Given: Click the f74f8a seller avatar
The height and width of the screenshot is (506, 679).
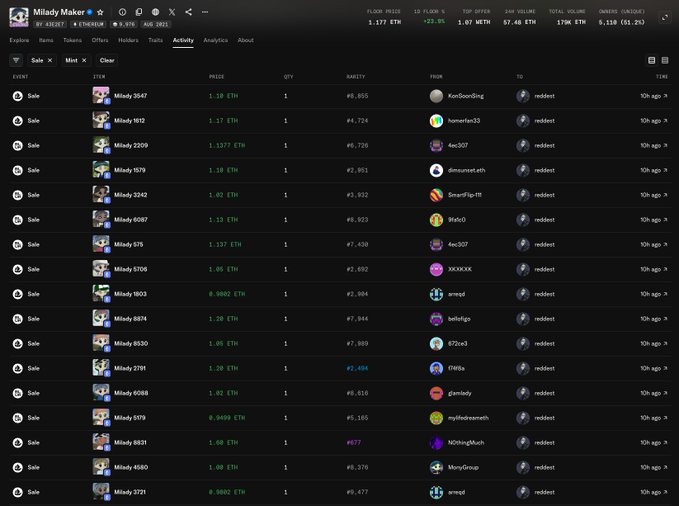Looking at the screenshot, I should click(436, 368).
